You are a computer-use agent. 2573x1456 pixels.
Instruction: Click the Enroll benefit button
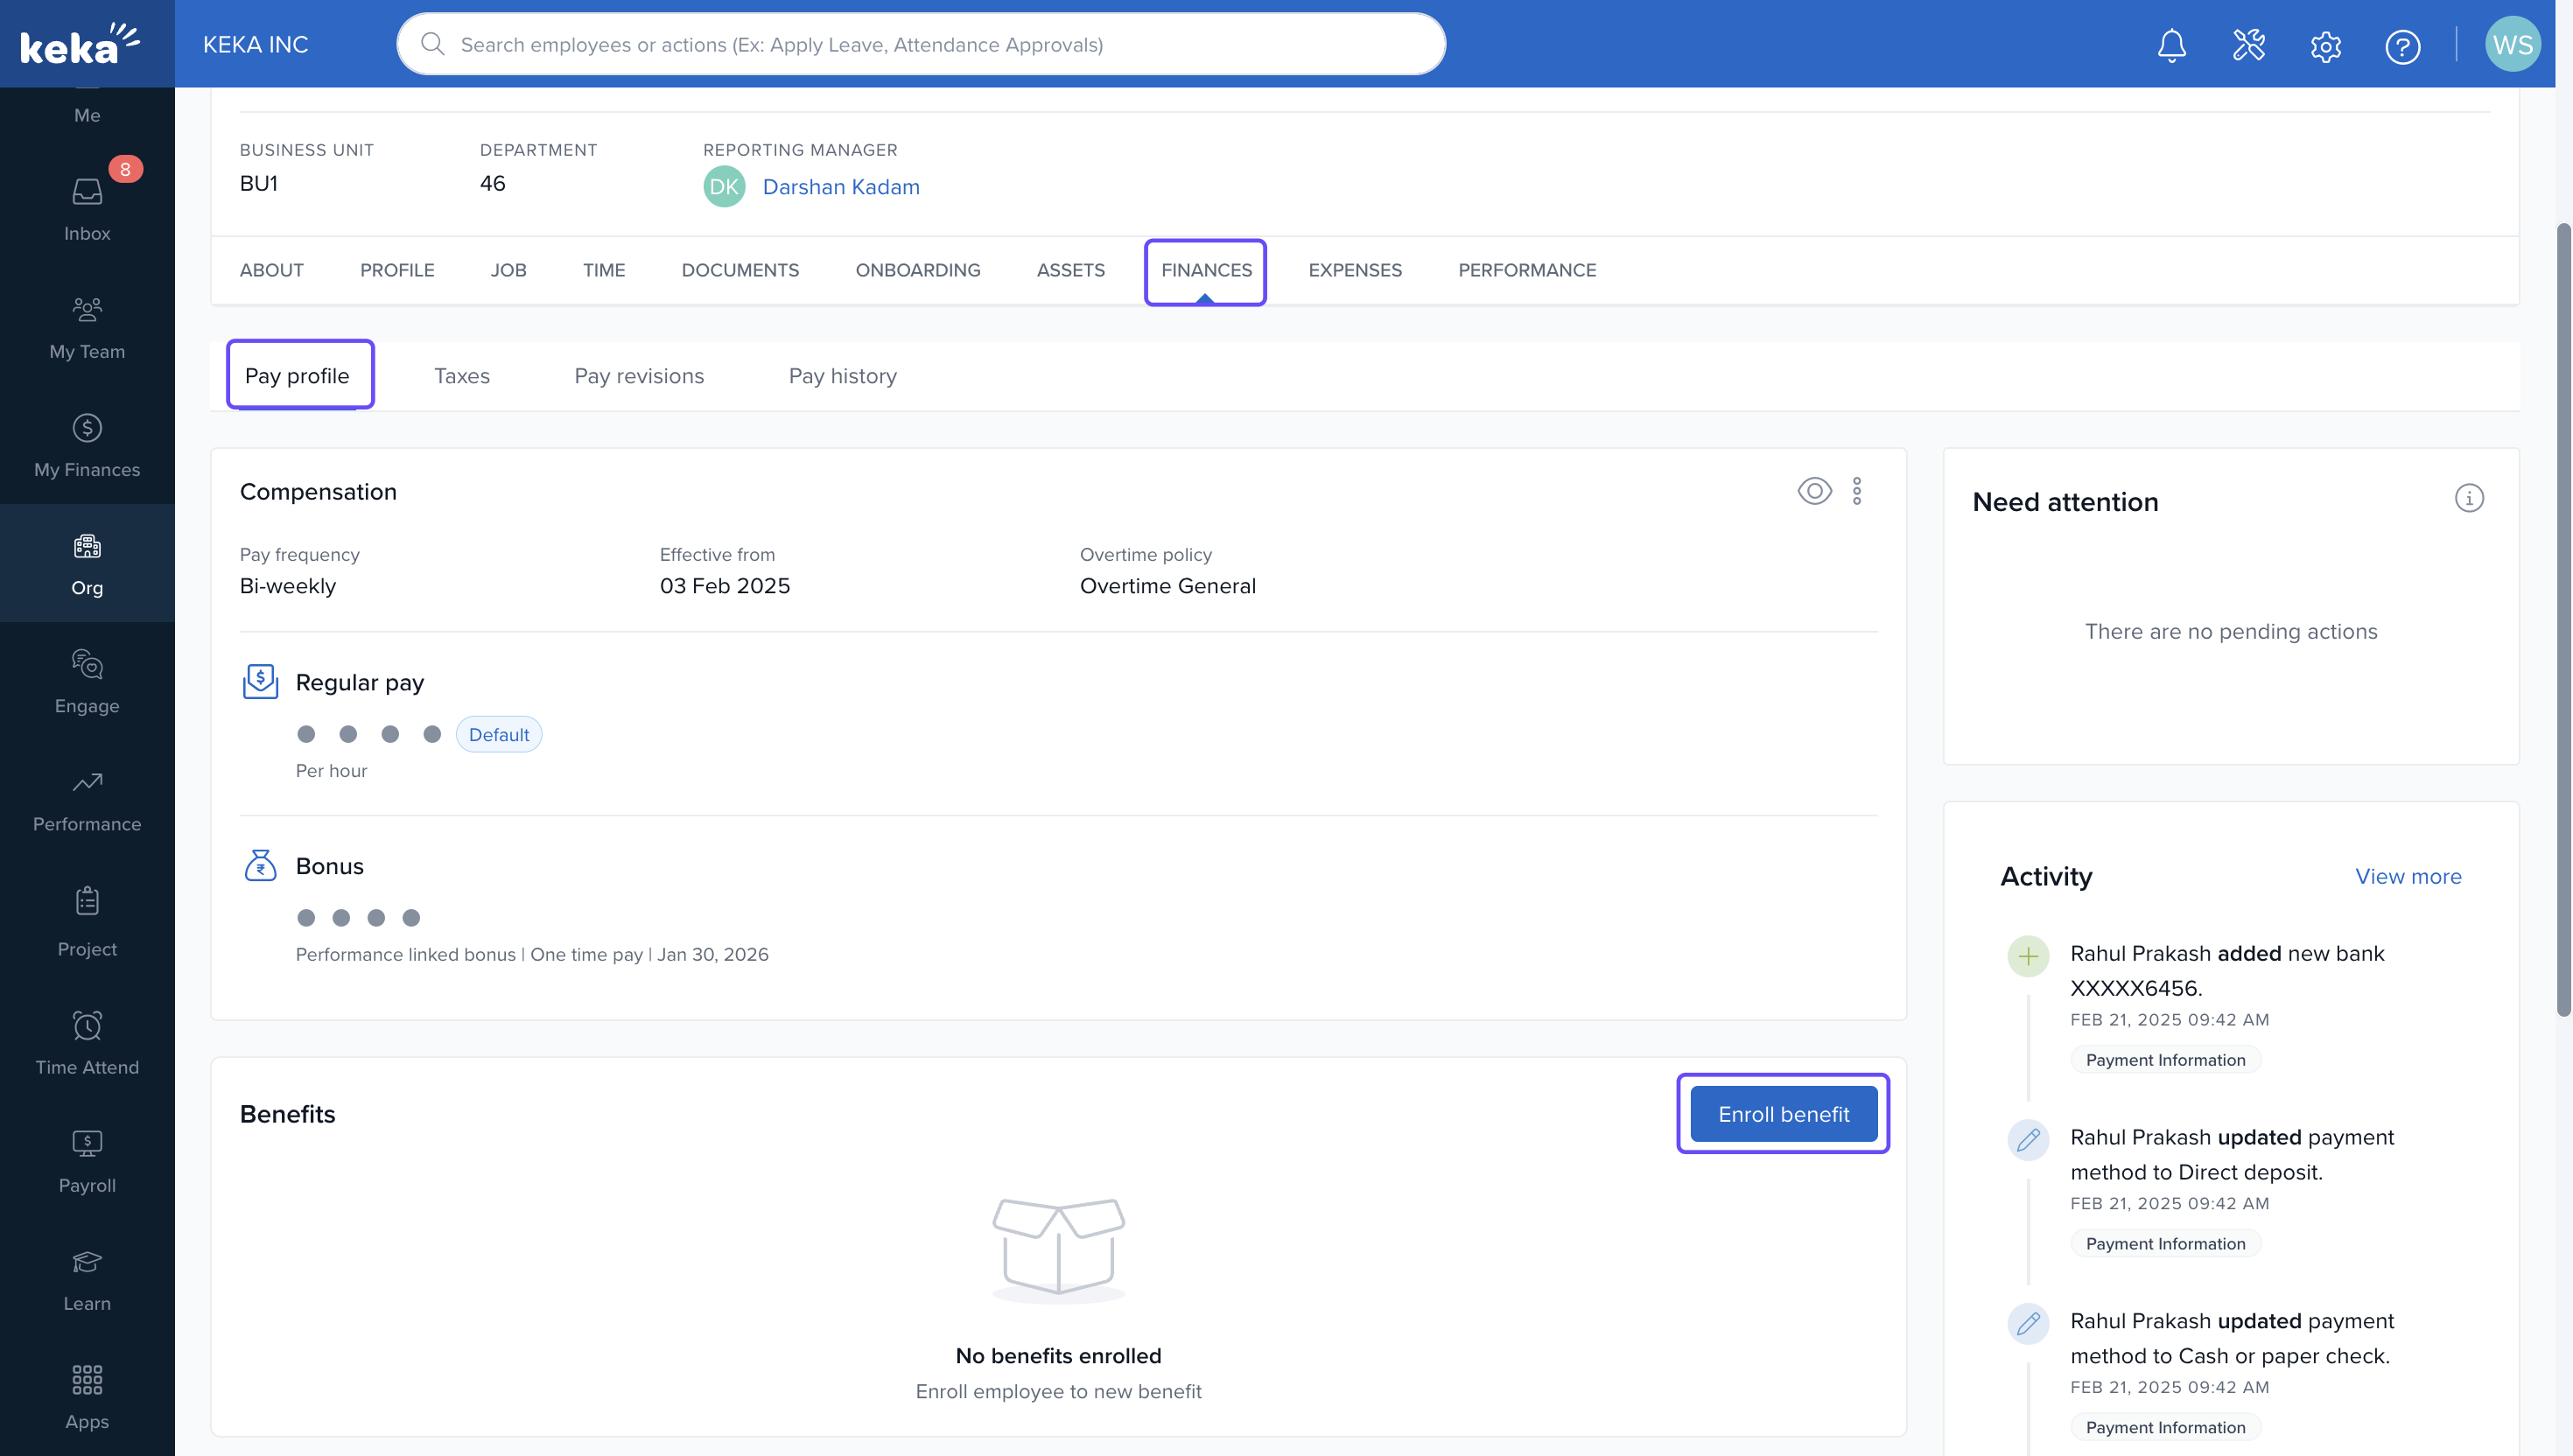pyautogui.click(x=1783, y=1114)
